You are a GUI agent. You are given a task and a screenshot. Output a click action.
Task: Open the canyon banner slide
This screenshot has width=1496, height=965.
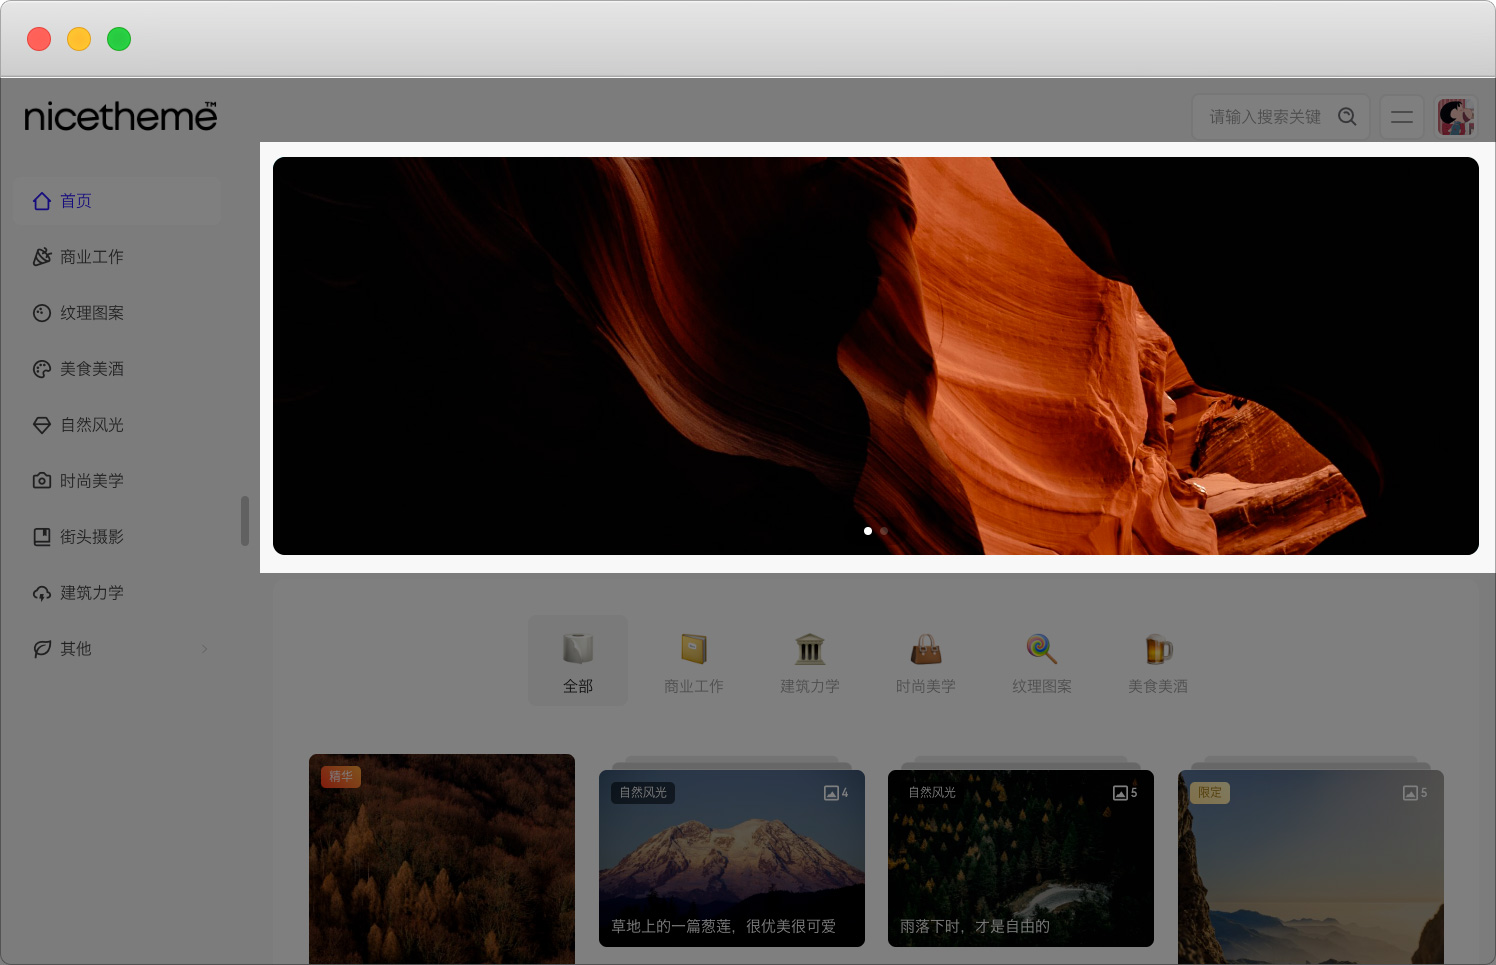(876, 356)
